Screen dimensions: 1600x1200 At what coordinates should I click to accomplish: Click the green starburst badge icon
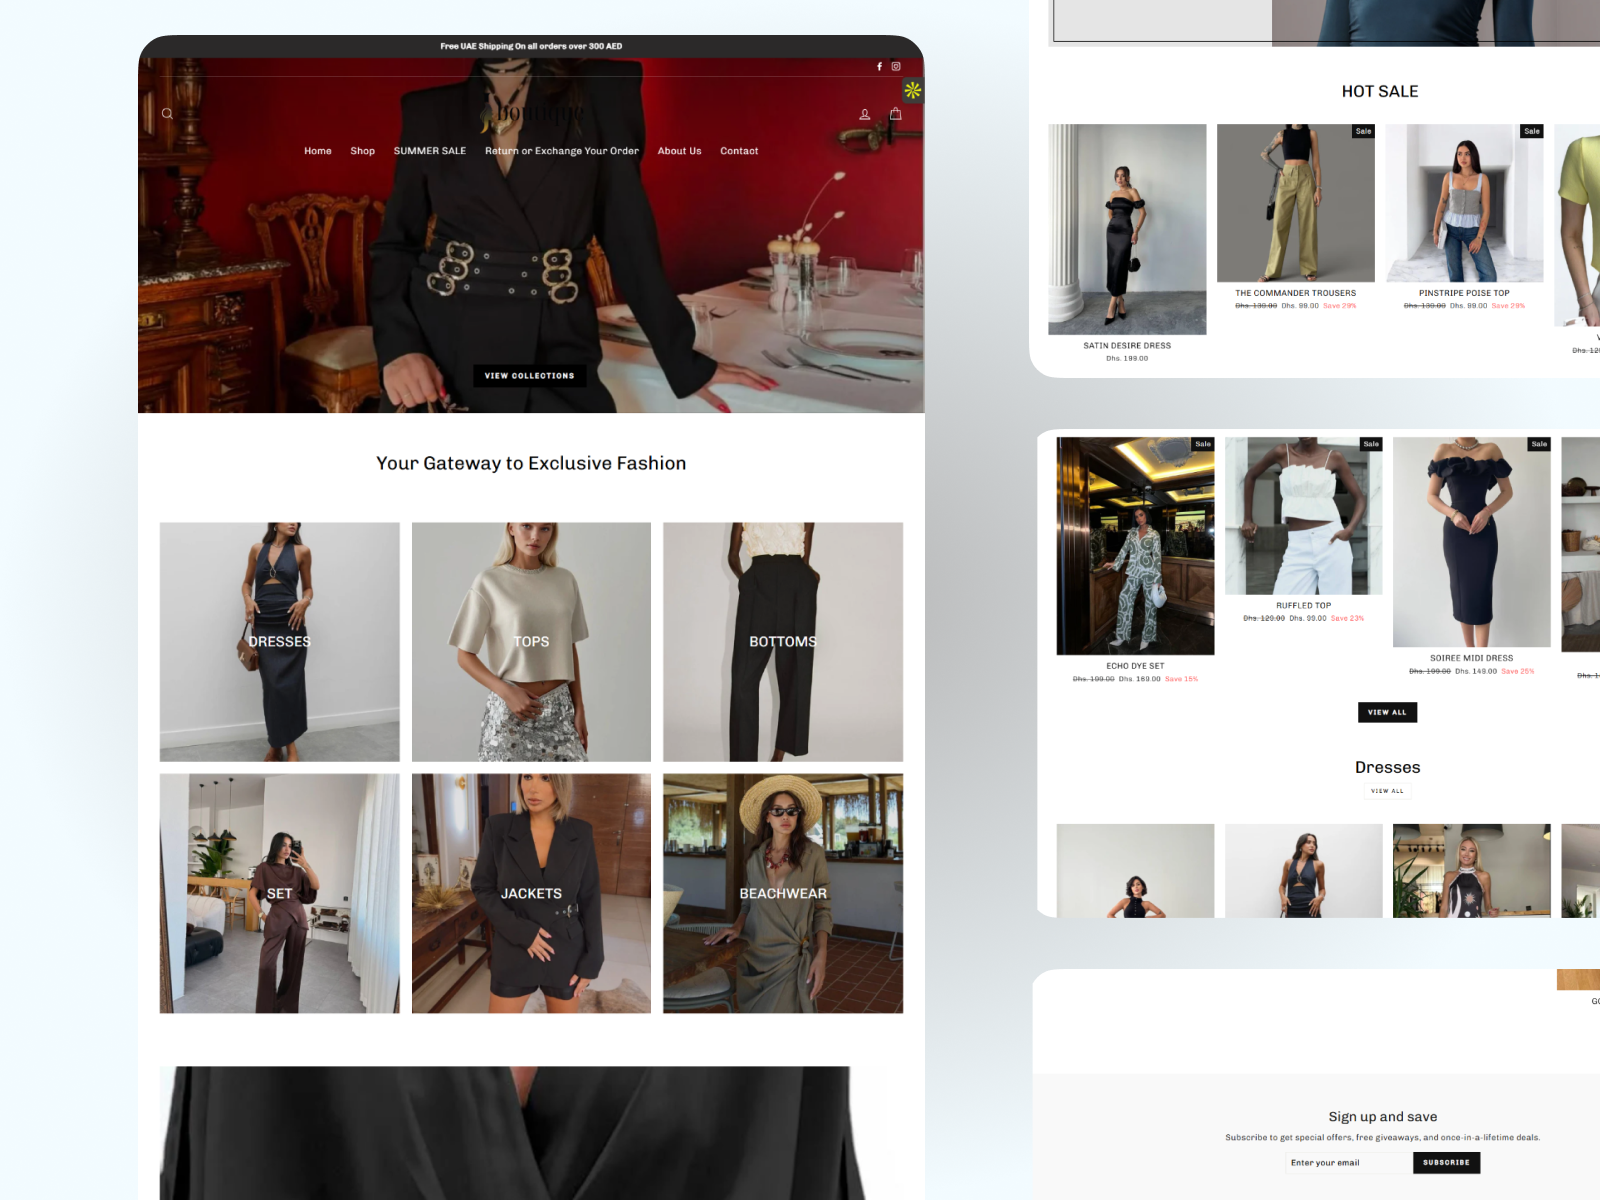tap(913, 90)
